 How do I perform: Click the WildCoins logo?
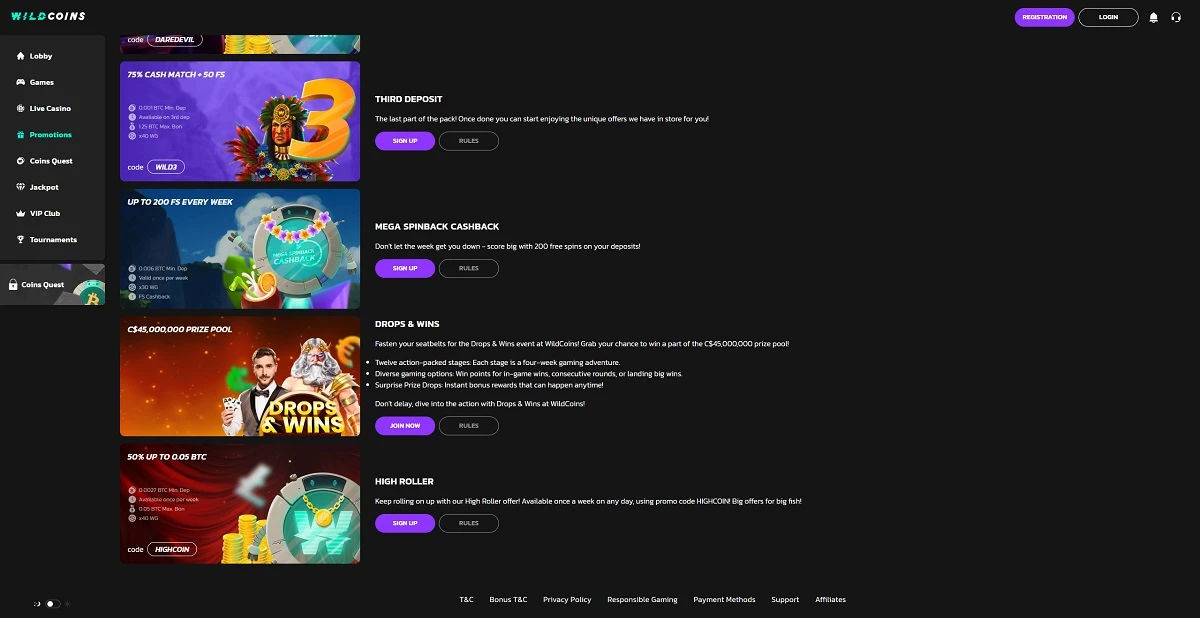[x=48, y=17]
